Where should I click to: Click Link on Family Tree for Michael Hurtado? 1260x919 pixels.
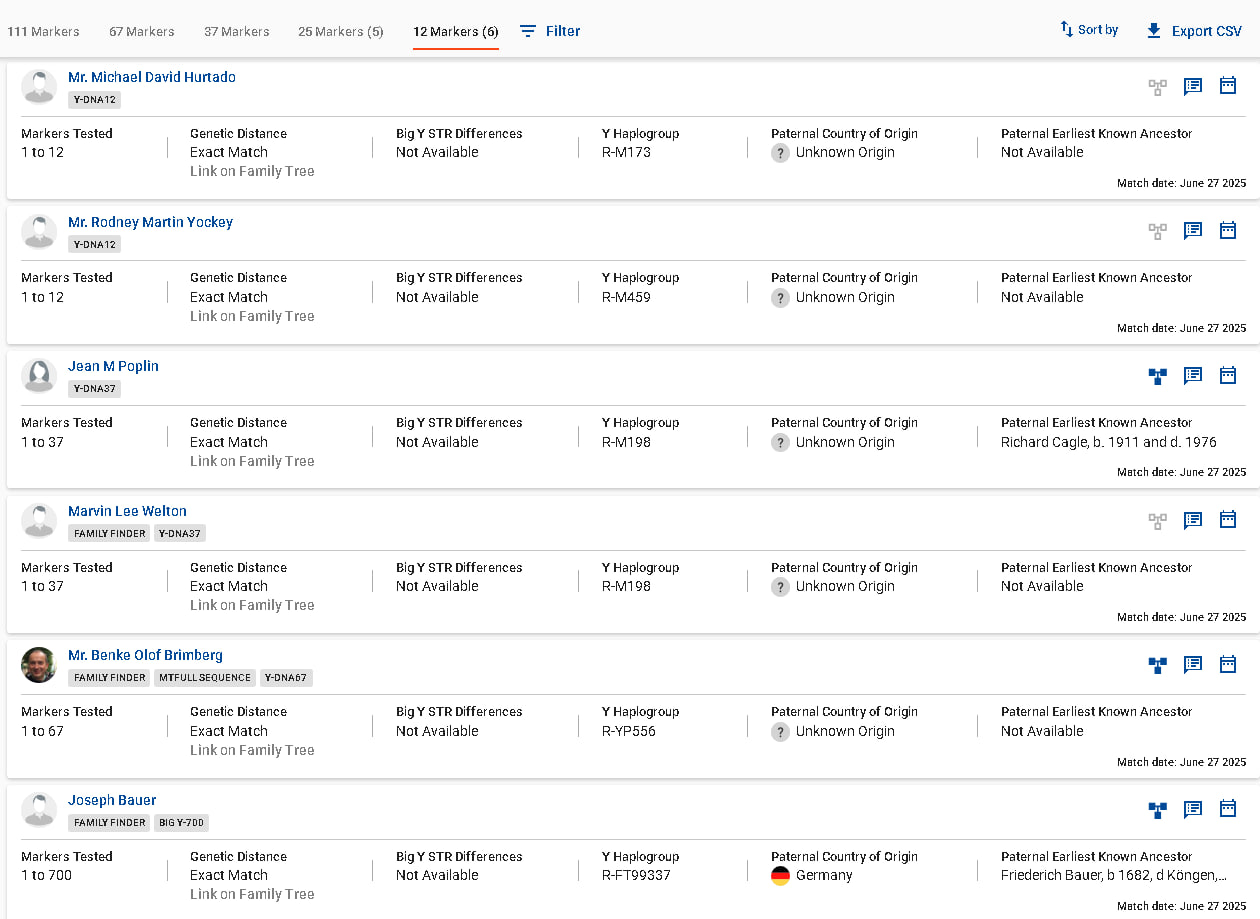click(x=252, y=171)
